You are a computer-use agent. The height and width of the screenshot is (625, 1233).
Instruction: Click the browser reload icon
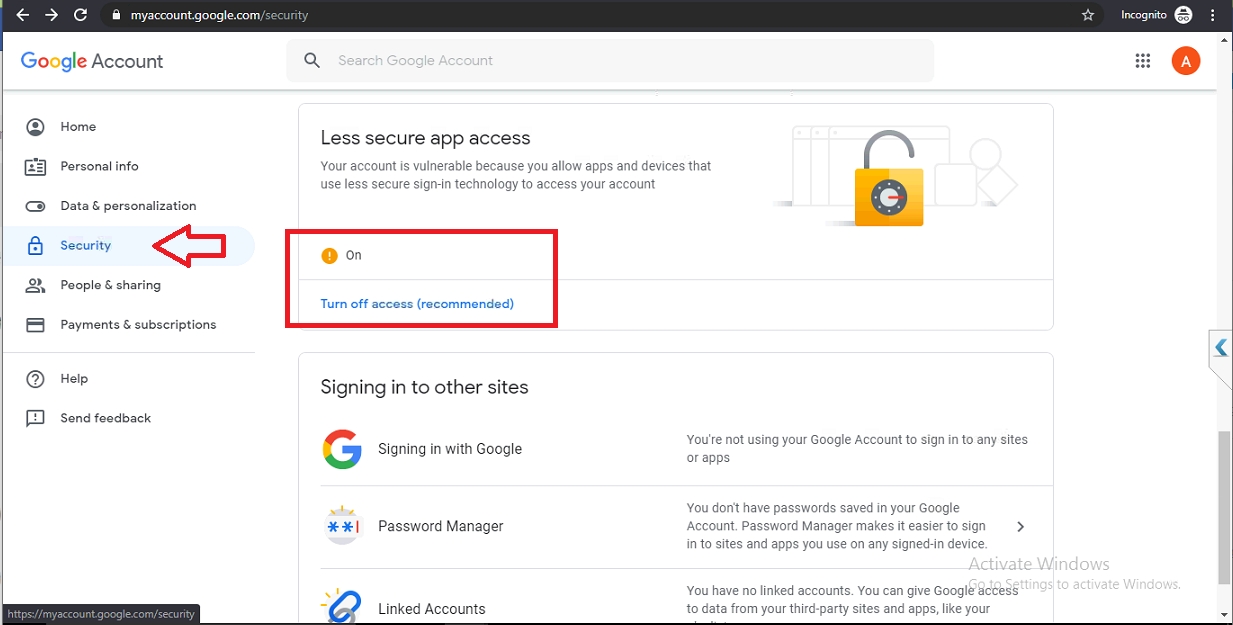click(x=81, y=15)
